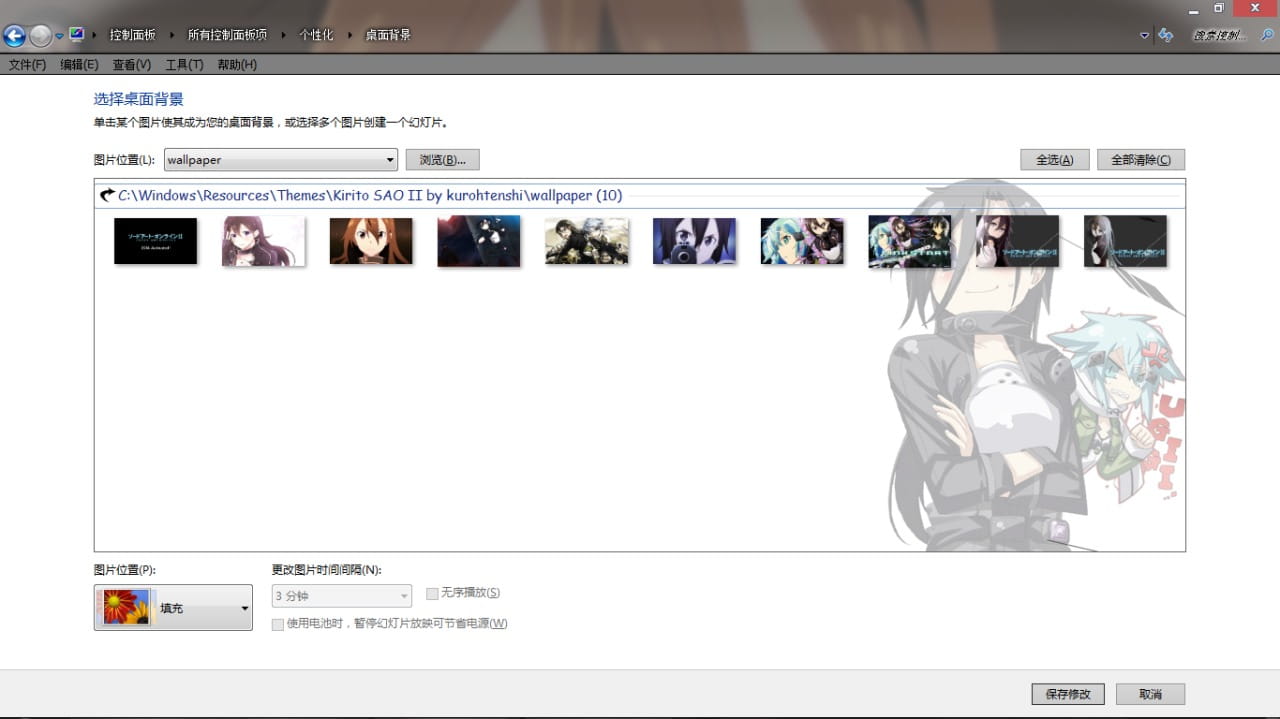Click the curved arrow icon before the wallpaper path
The image size is (1280, 719).
coord(107,195)
